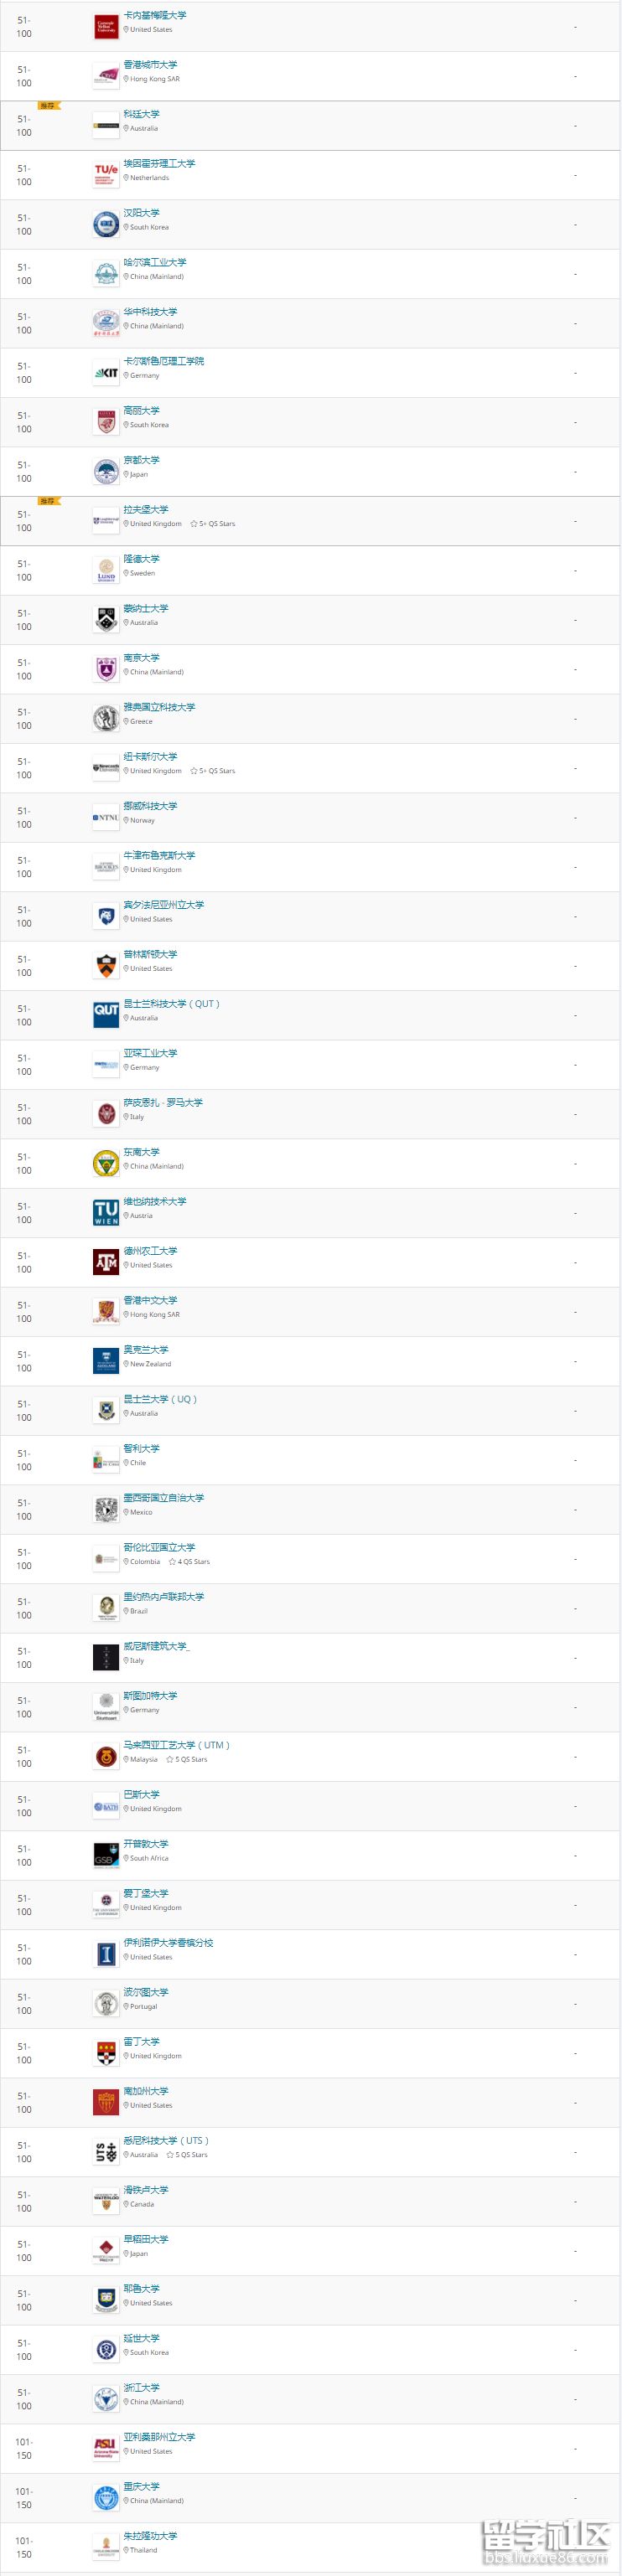
Task: Open the 香港城市大学 university link
Action: click(x=150, y=64)
